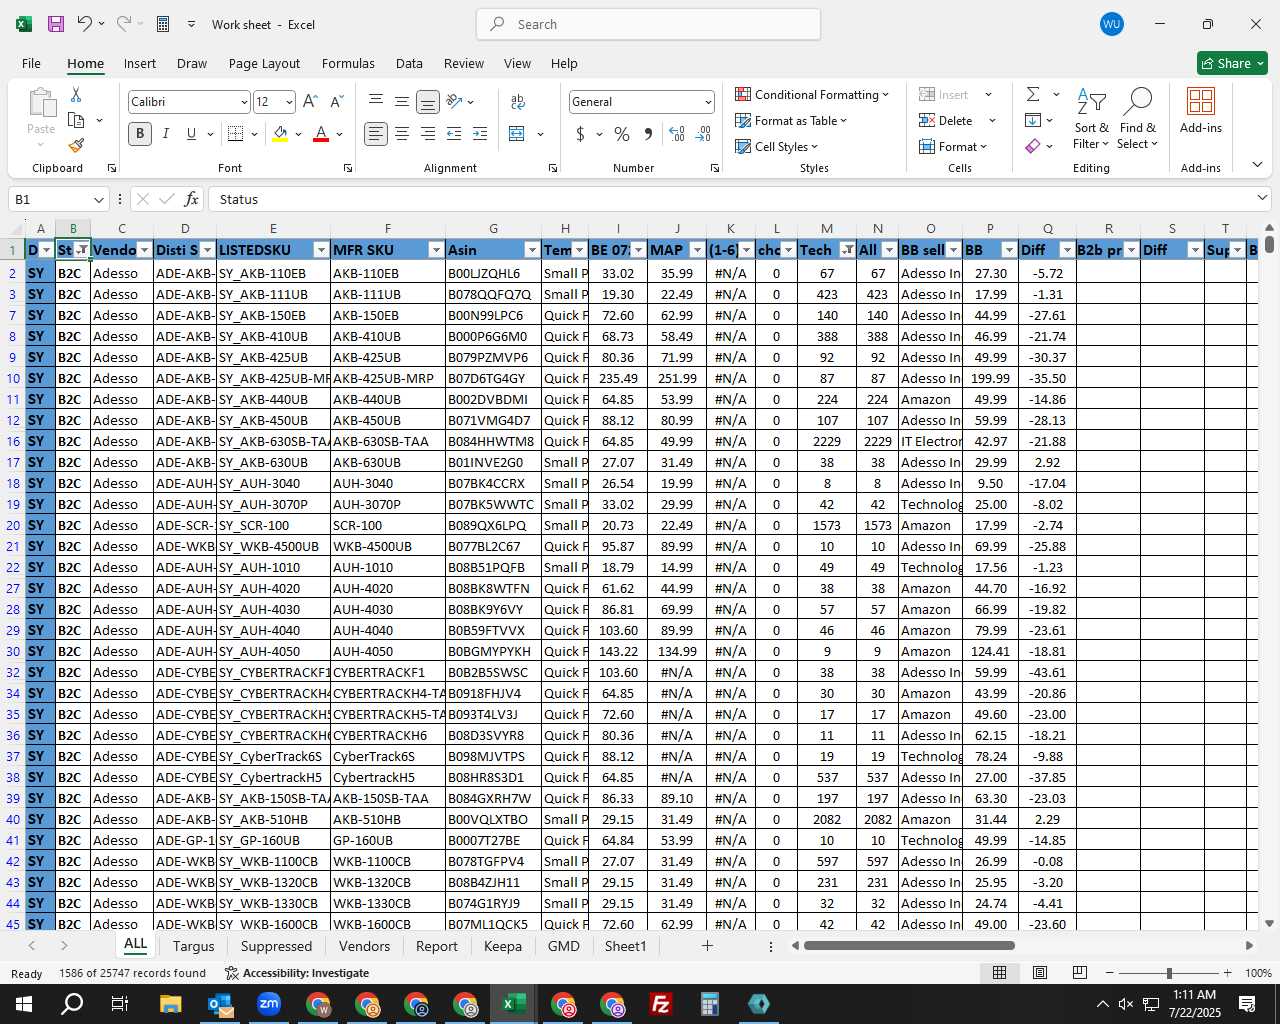Add a new sheet with plus button
The image size is (1280, 1024).
707,945
